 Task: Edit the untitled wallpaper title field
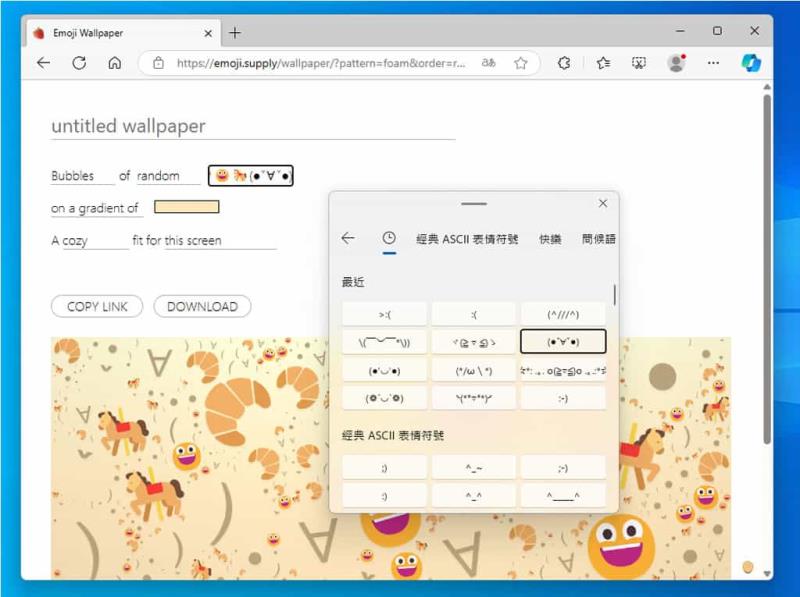point(253,126)
